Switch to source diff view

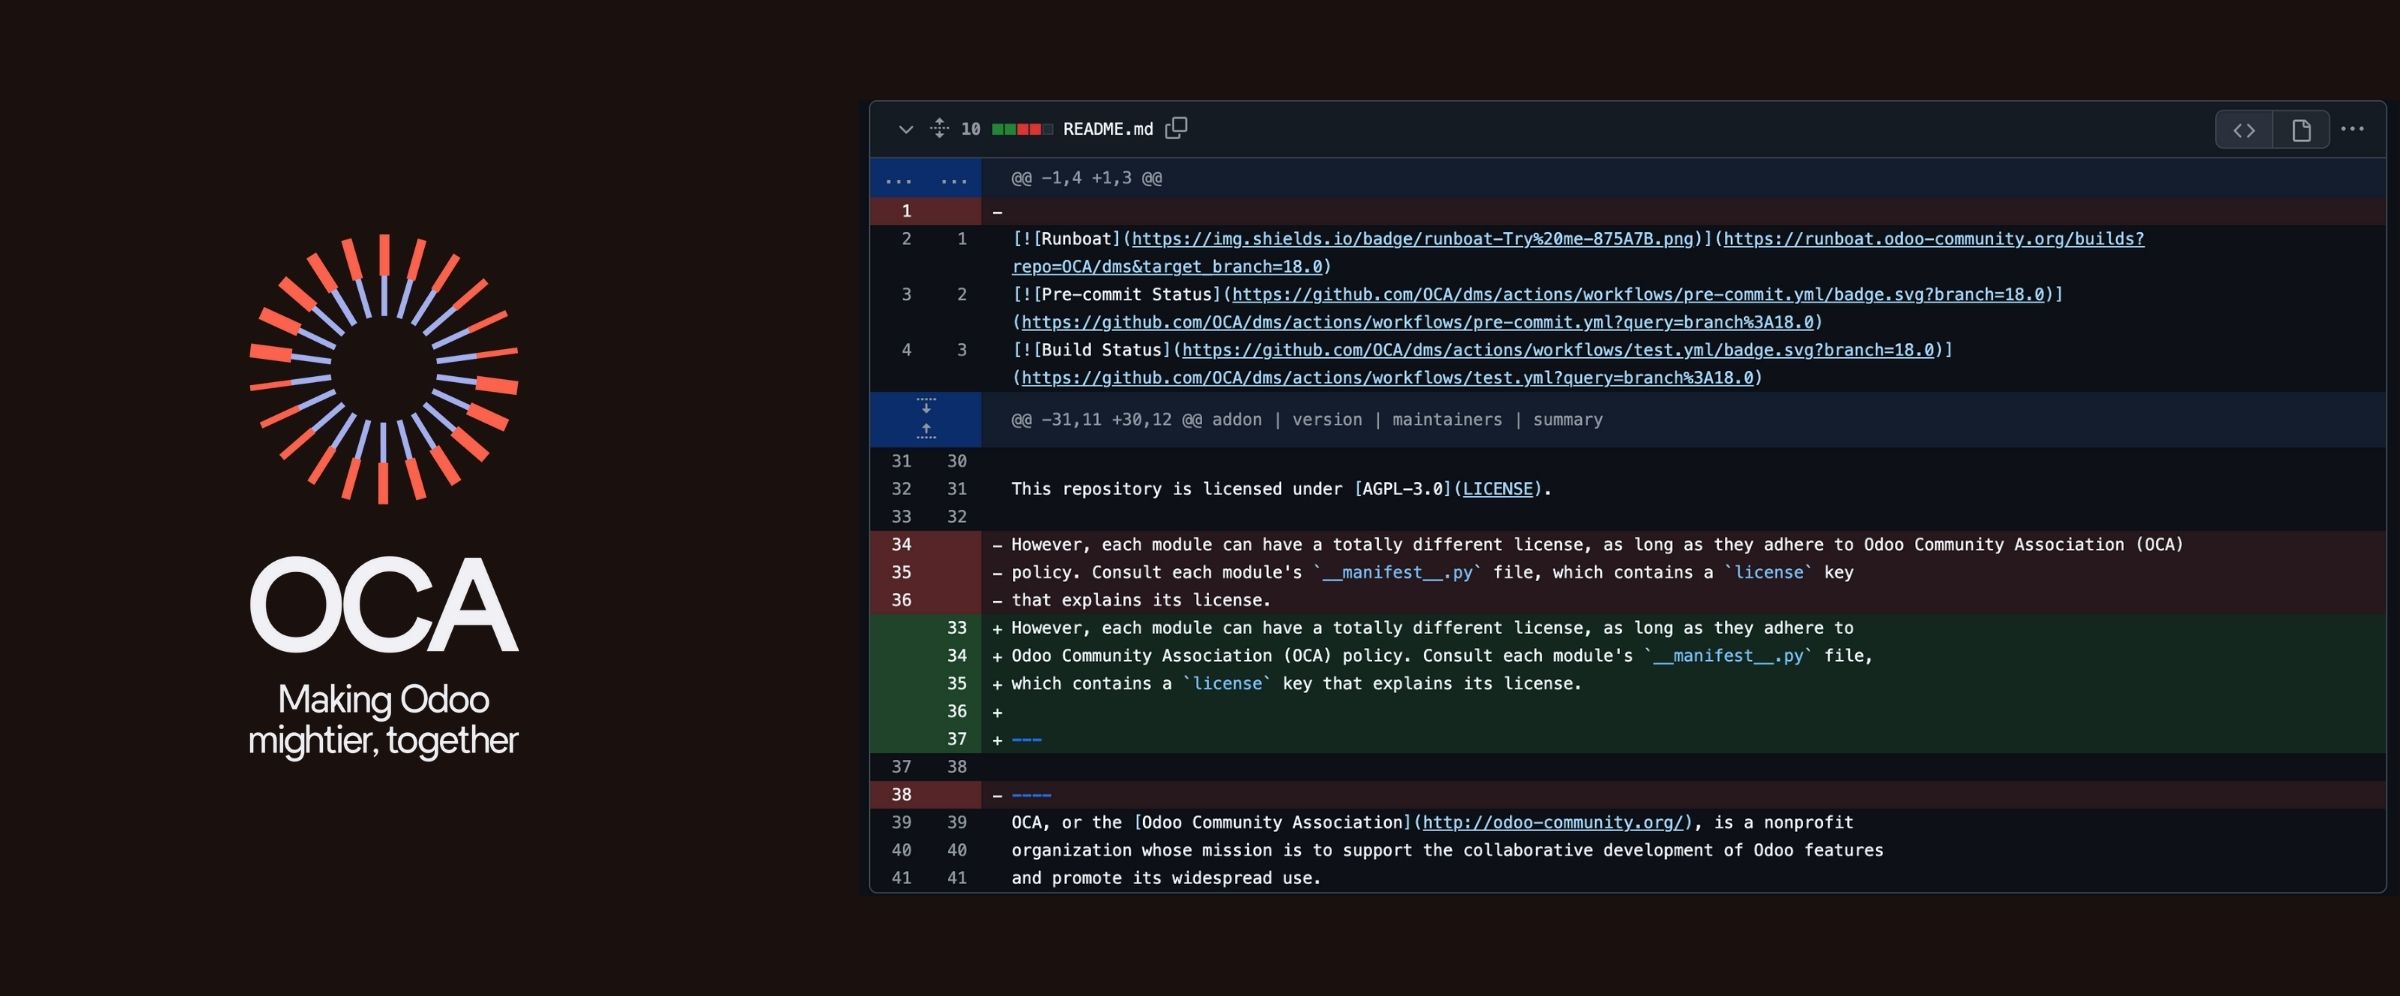tap(2244, 130)
